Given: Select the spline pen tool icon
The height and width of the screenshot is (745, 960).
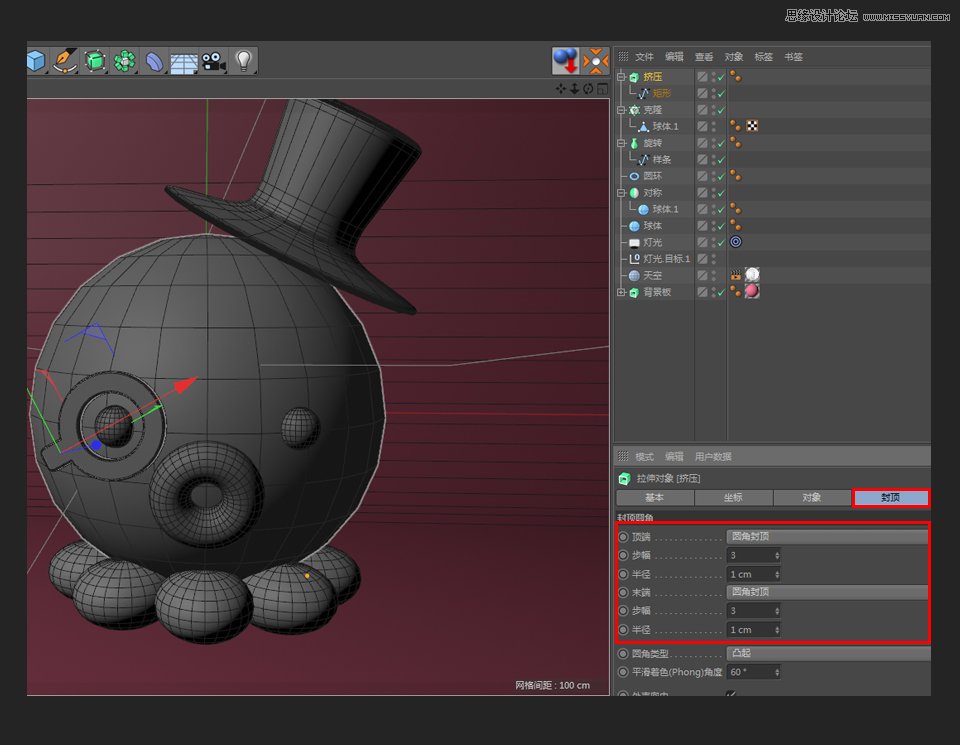Looking at the screenshot, I should (x=65, y=61).
